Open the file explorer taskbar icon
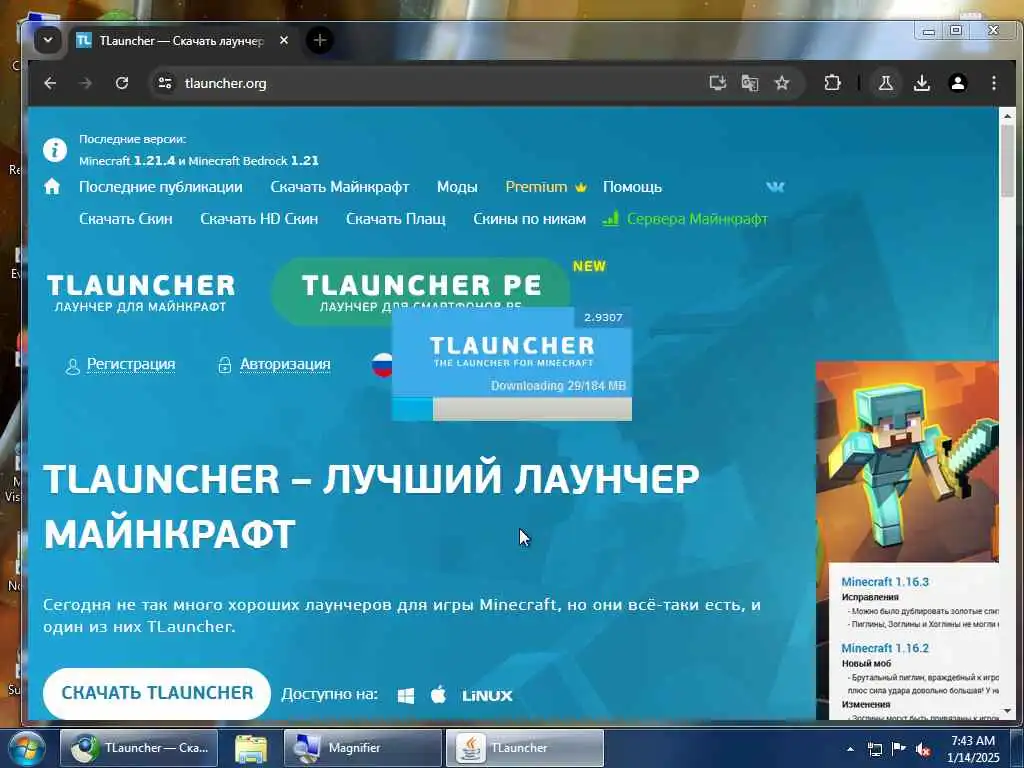Screen dimensions: 1024x768 (251, 748)
